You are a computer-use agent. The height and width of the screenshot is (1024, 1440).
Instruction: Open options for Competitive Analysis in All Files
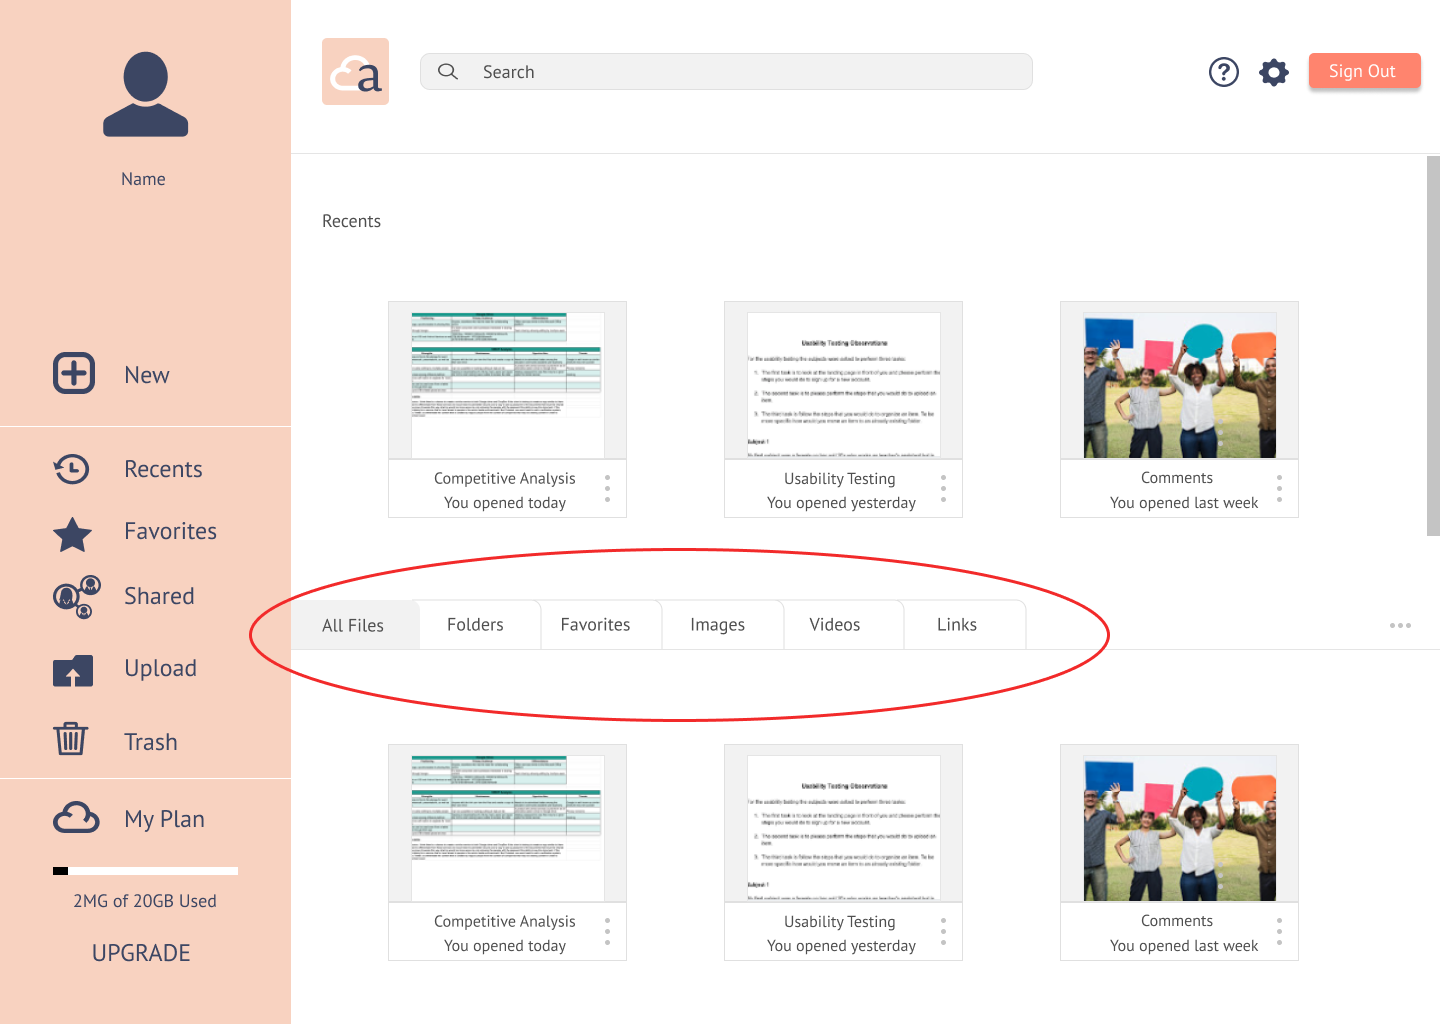point(607,931)
